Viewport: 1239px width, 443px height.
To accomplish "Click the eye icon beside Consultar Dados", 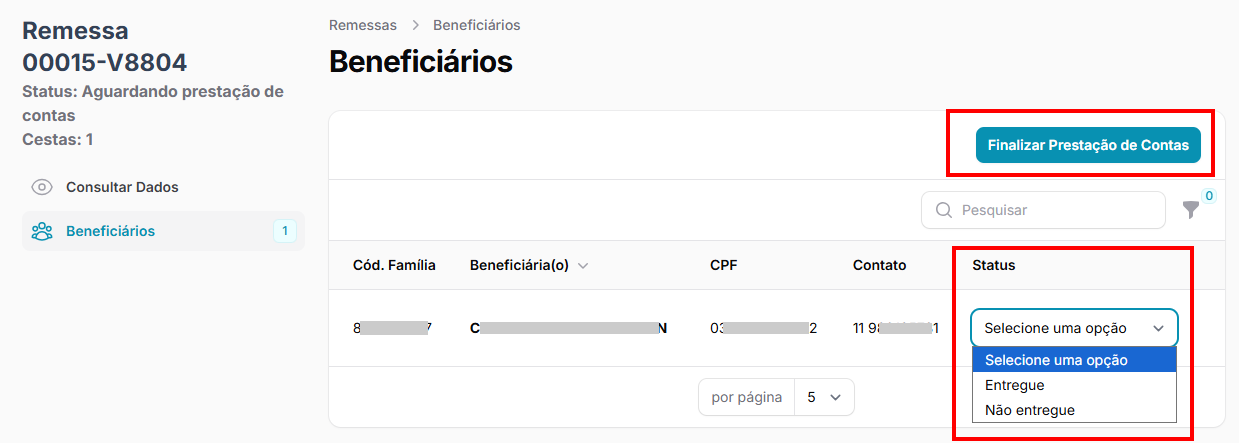I will [x=41, y=187].
